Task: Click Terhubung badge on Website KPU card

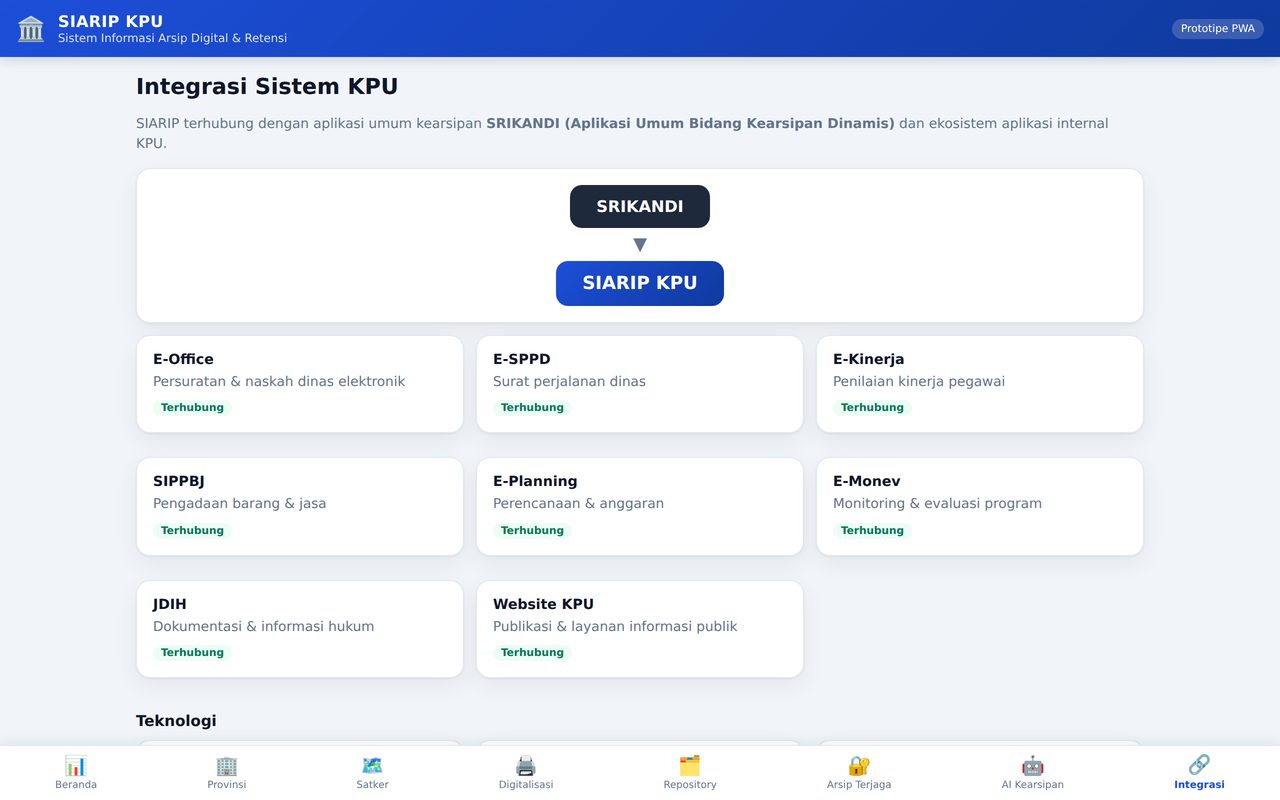Action: point(532,652)
